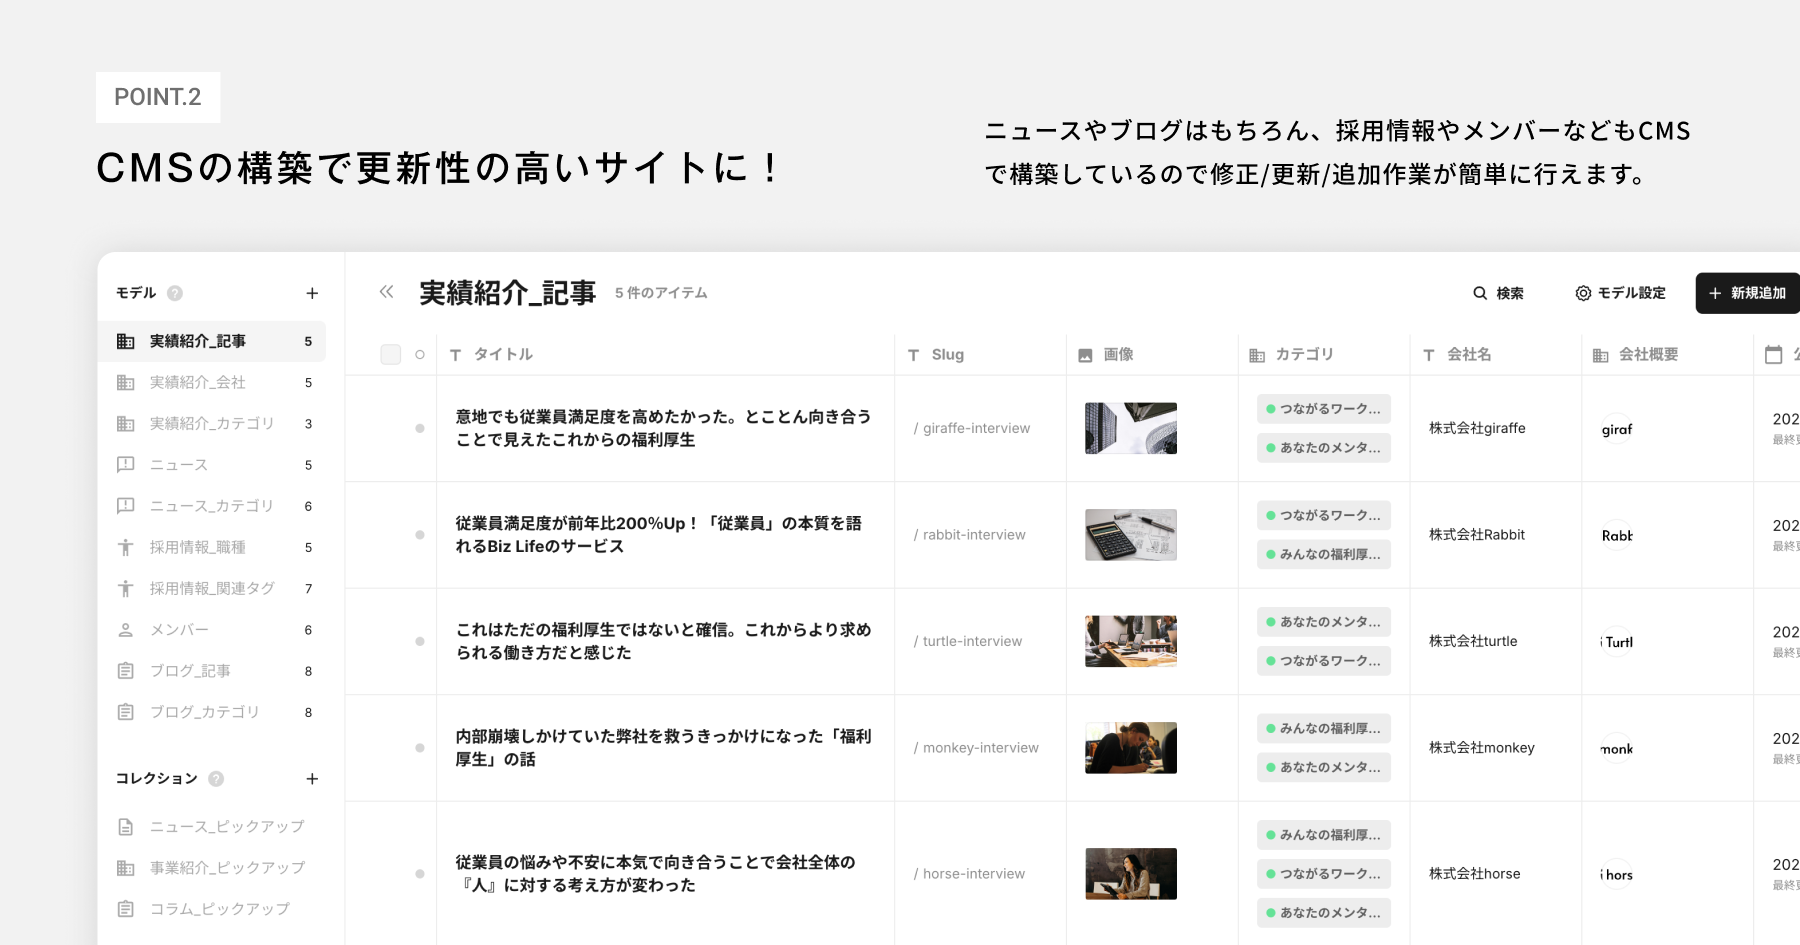Screen dimensions: 1800x945
Task: Toggle the select-all checkbox in table header
Action: click(391, 354)
